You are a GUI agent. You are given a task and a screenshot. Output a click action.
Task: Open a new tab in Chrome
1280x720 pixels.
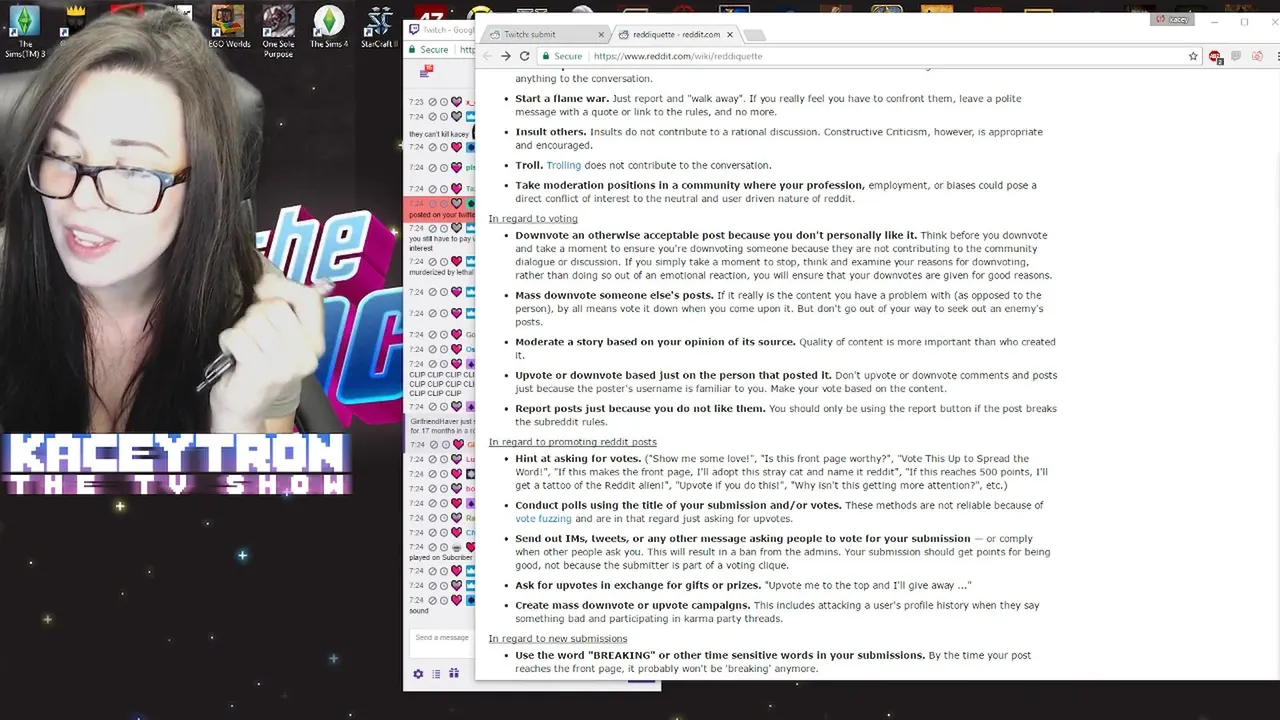754,35
